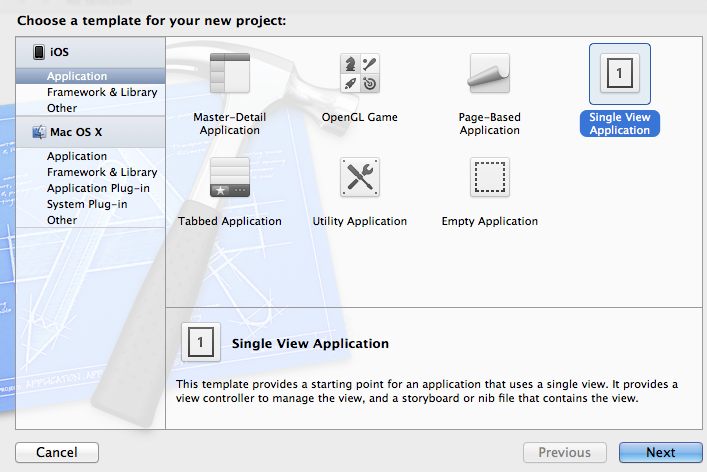This screenshot has width=707, height=472.
Task: Select Application Plug-in category
Action: tap(90, 188)
